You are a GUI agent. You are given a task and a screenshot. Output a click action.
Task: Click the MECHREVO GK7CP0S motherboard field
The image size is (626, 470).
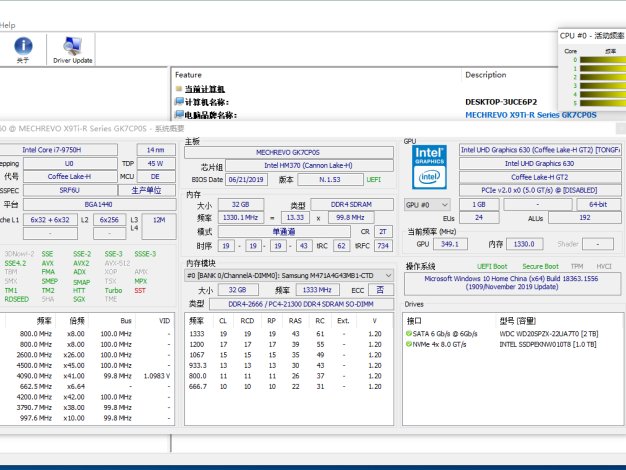(289, 152)
